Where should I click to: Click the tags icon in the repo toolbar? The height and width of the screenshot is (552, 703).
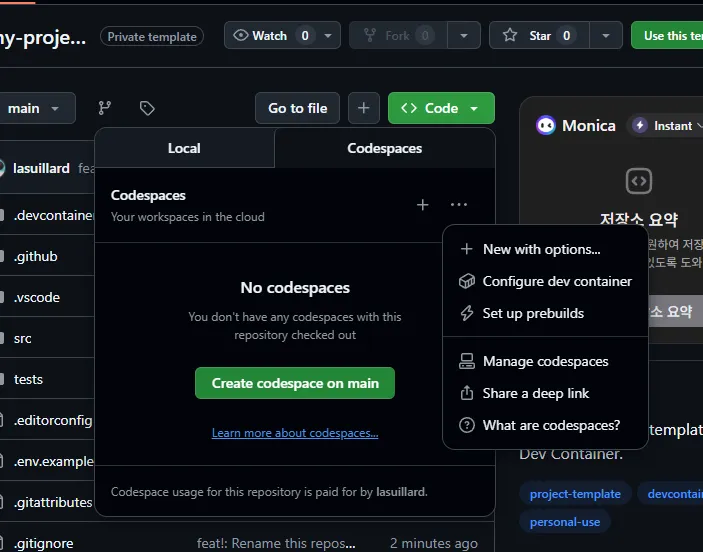click(x=147, y=108)
